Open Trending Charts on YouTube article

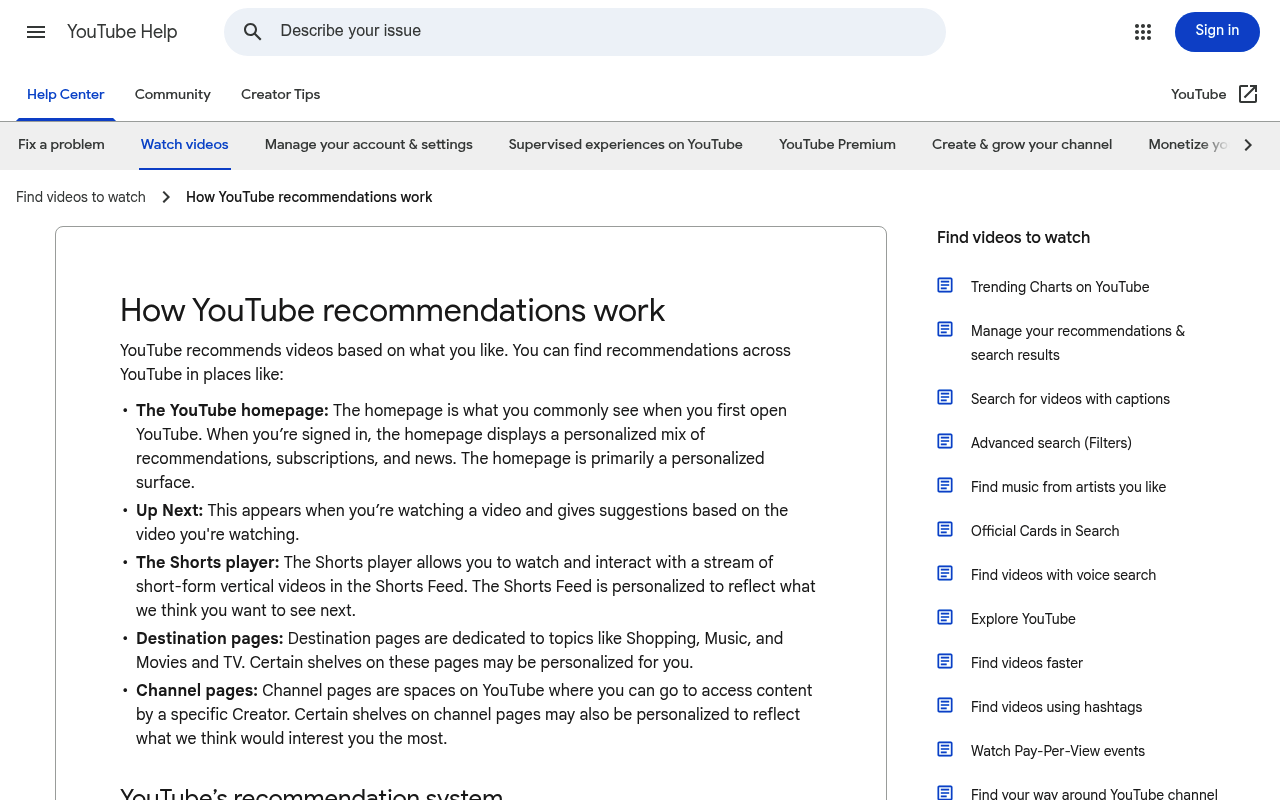(1060, 287)
